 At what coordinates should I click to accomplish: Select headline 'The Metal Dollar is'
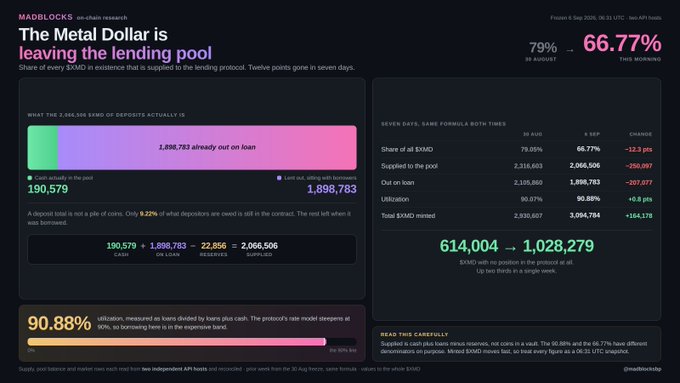point(93,35)
